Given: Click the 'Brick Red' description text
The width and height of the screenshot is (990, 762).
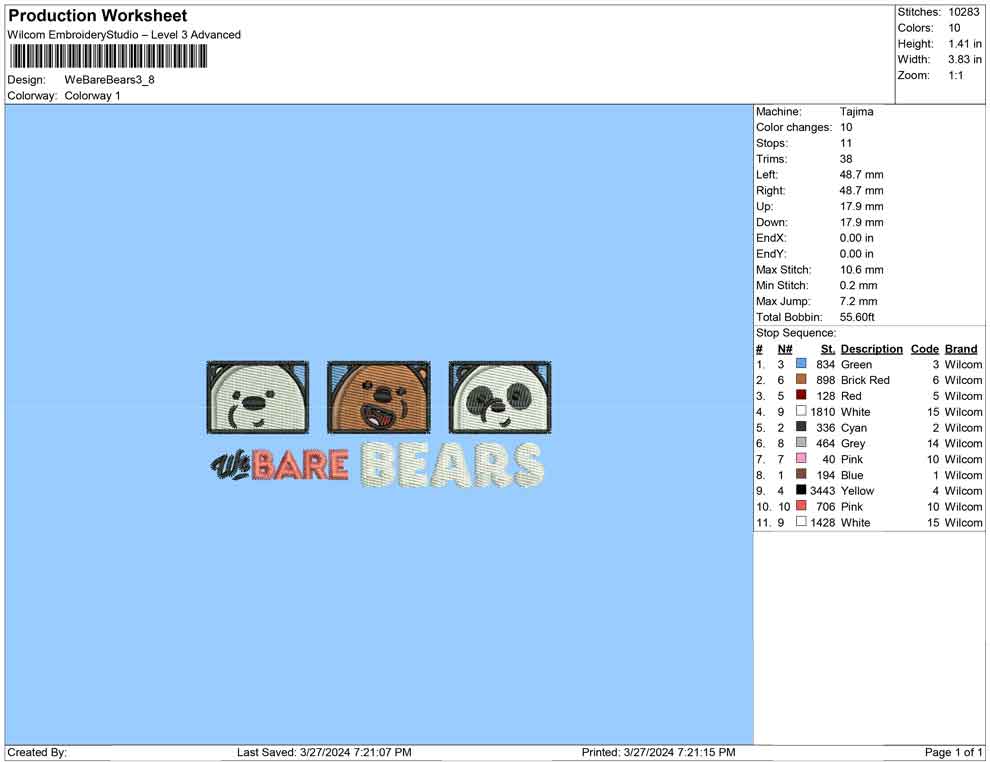Looking at the screenshot, I should point(865,380).
